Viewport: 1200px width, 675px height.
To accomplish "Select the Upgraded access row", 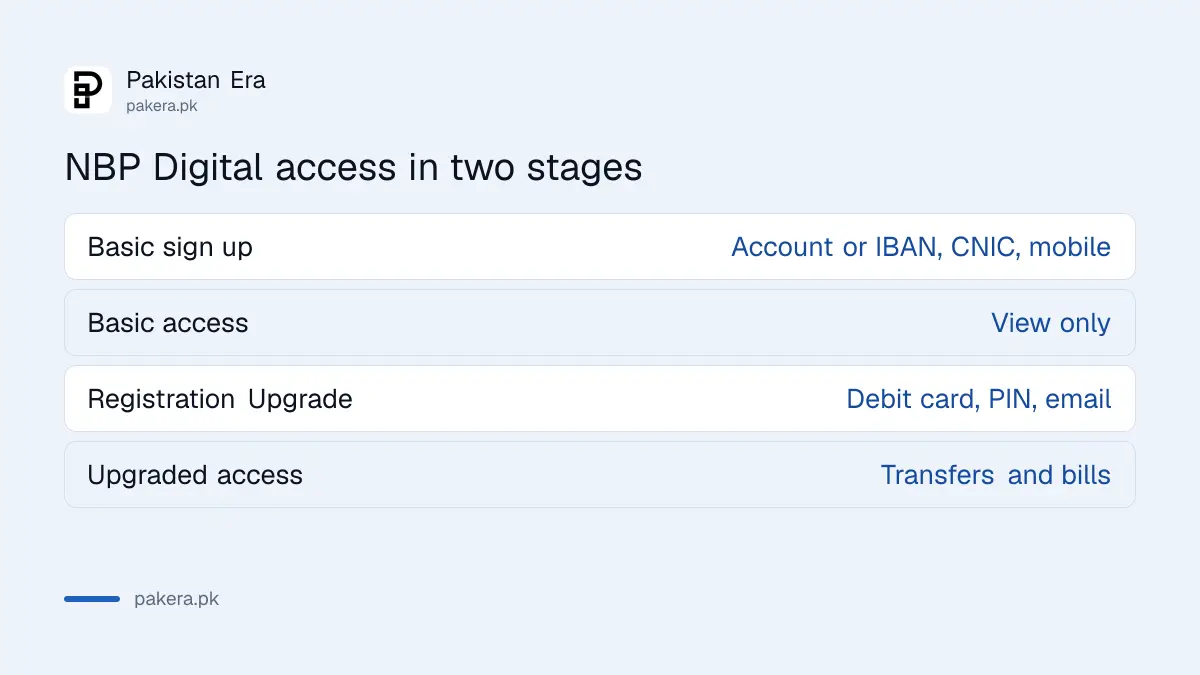I will [x=600, y=474].
